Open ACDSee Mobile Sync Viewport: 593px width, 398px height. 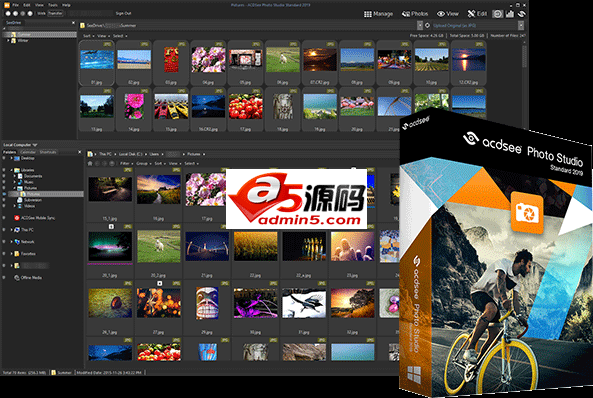[x=34, y=218]
